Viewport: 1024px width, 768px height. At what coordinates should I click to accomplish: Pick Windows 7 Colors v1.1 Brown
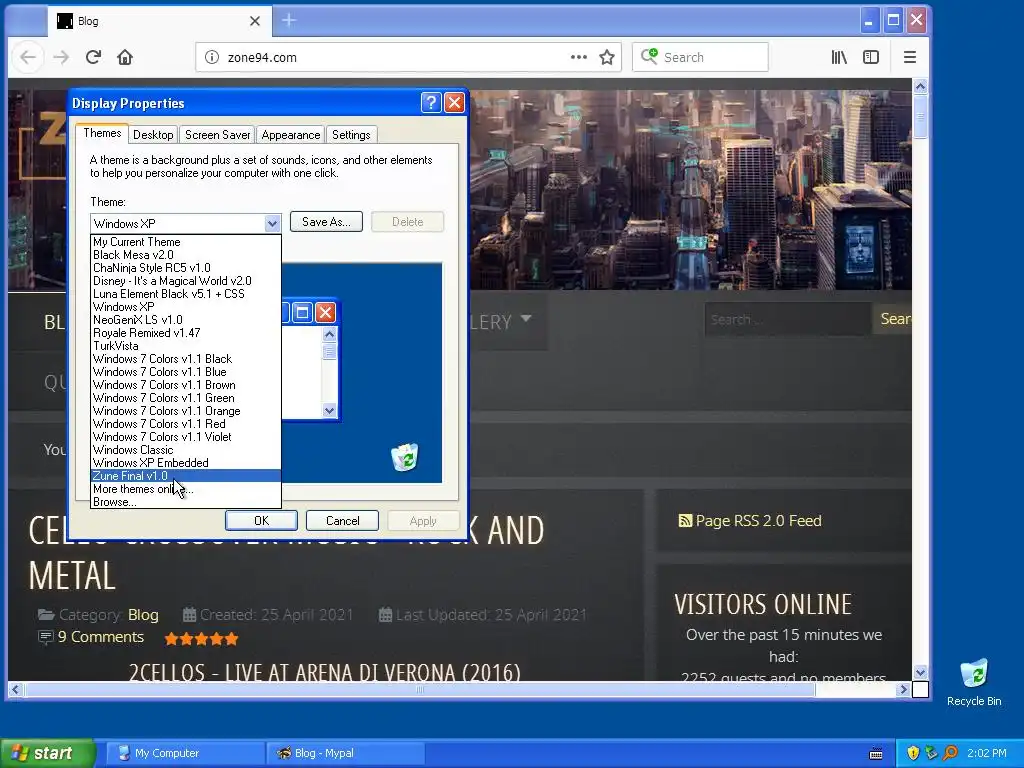click(x=185, y=385)
